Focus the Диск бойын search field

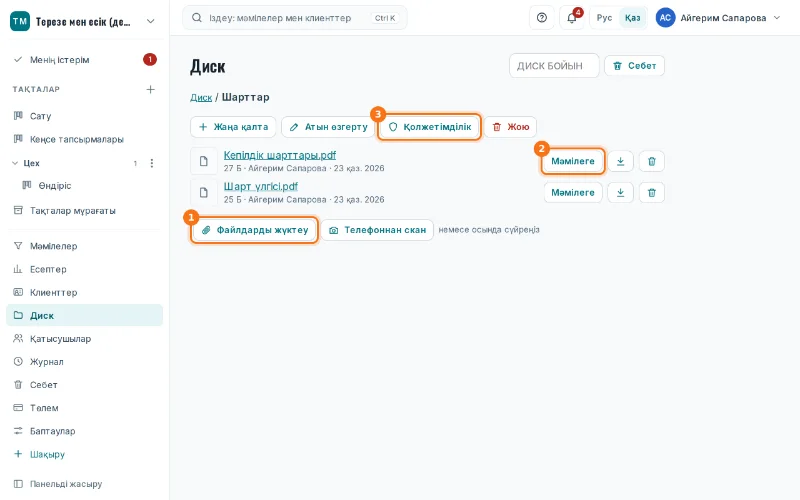click(554, 66)
